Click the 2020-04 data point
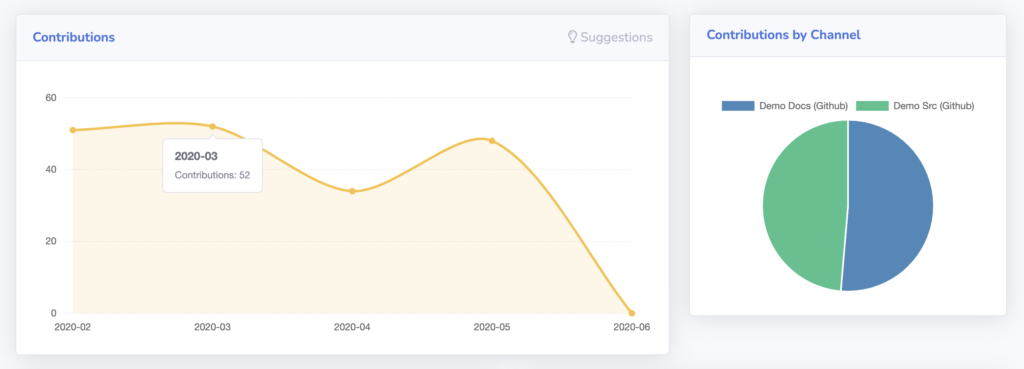Screen dimensions: 1024x369 pos(352,191)
